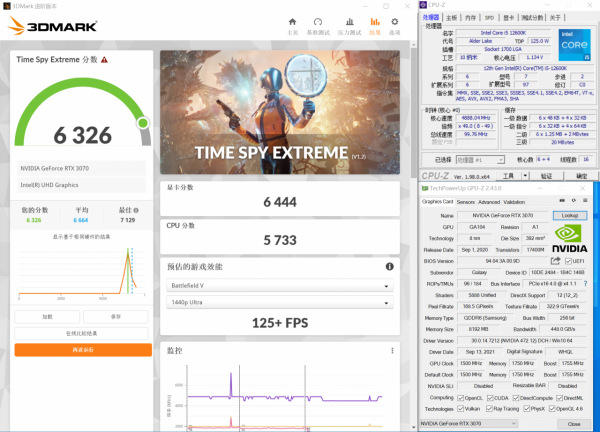Click CPU-Z 工具 (Tools) button
This screenshot has width=600, height=432.
click(509, 176)
